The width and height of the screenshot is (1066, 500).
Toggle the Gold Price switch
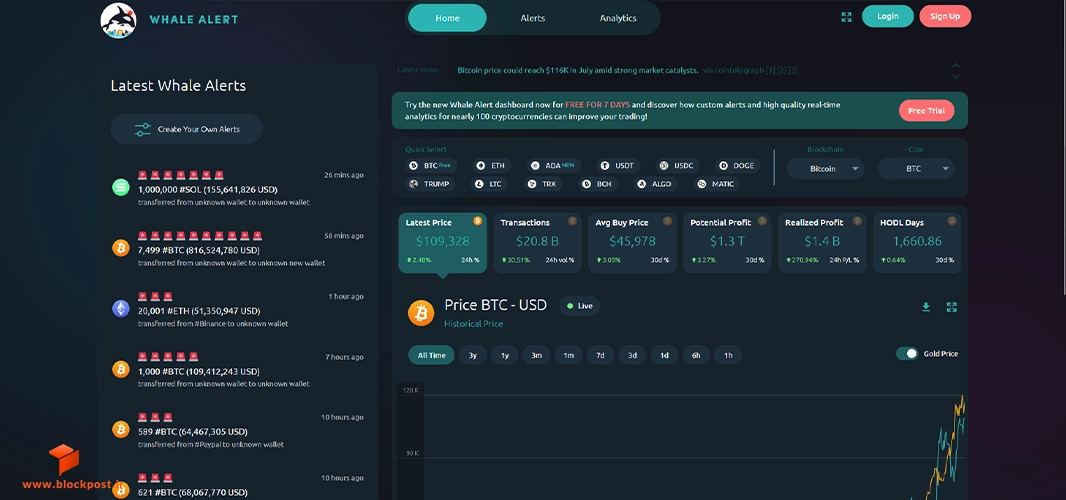point(907,354)
